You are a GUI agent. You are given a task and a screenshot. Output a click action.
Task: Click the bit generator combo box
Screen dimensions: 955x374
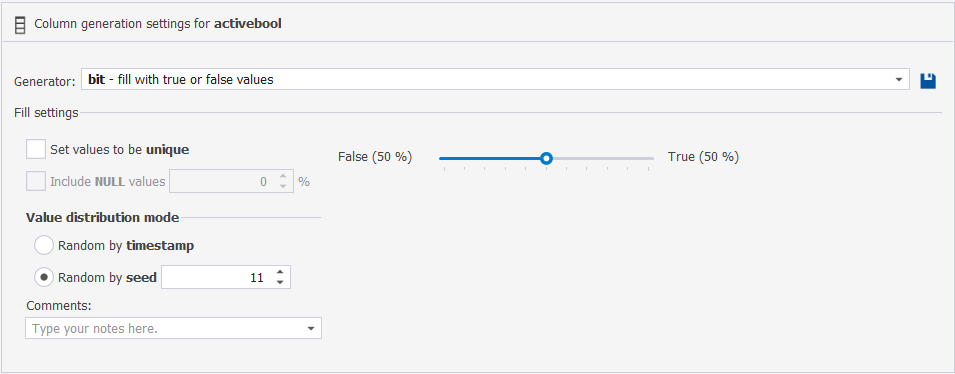click(x=495, y=79)
